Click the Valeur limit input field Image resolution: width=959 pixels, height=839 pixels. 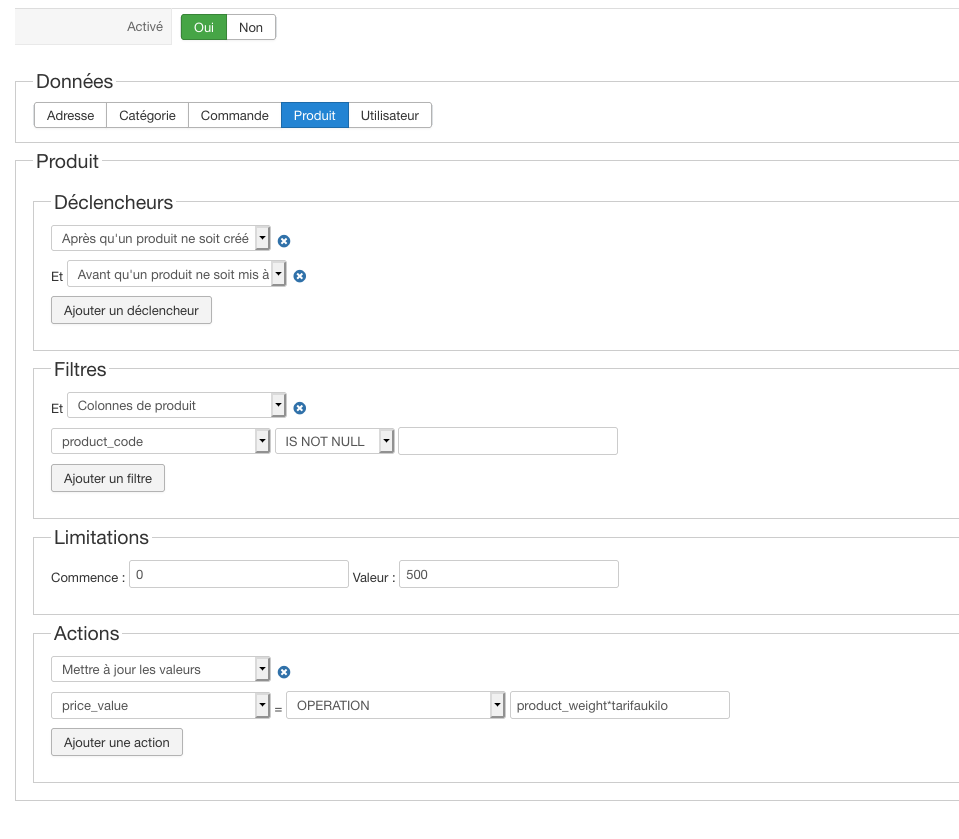coord(508,575)
